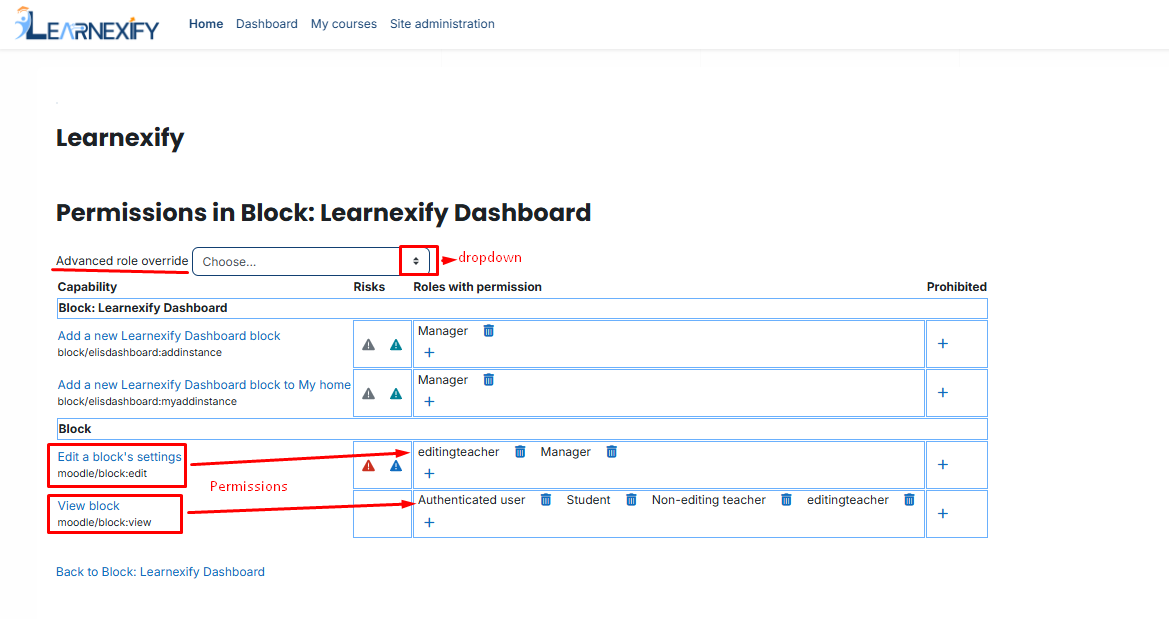This screenshot has width=1169, height=619.
Task: Open 'Edit a block's settings' capability link
Action: coord(119,456)
